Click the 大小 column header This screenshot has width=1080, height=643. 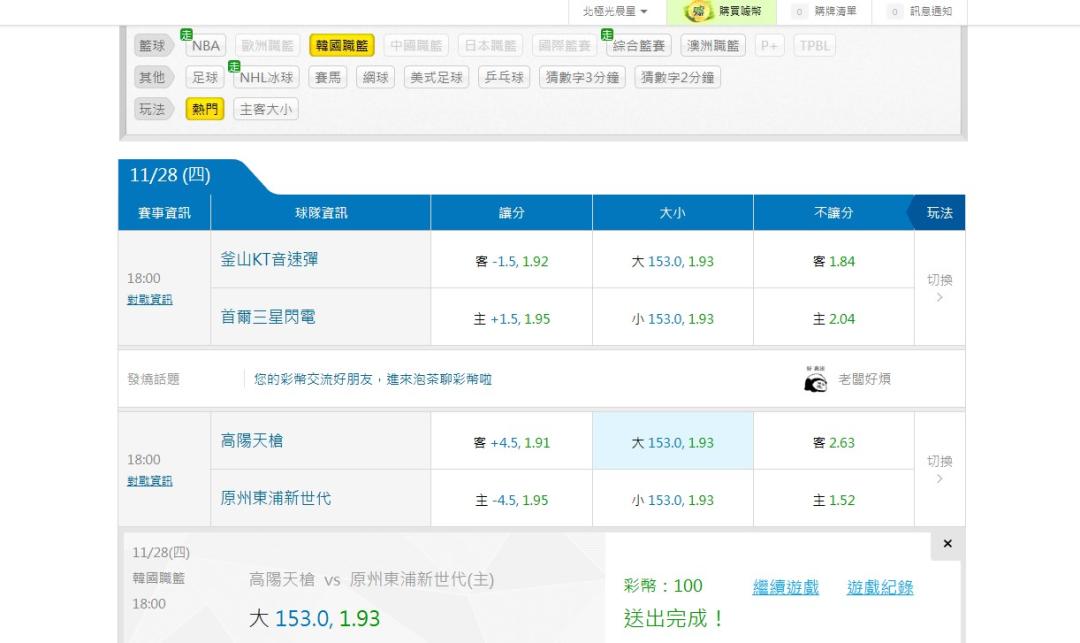(x=672, y=213)
